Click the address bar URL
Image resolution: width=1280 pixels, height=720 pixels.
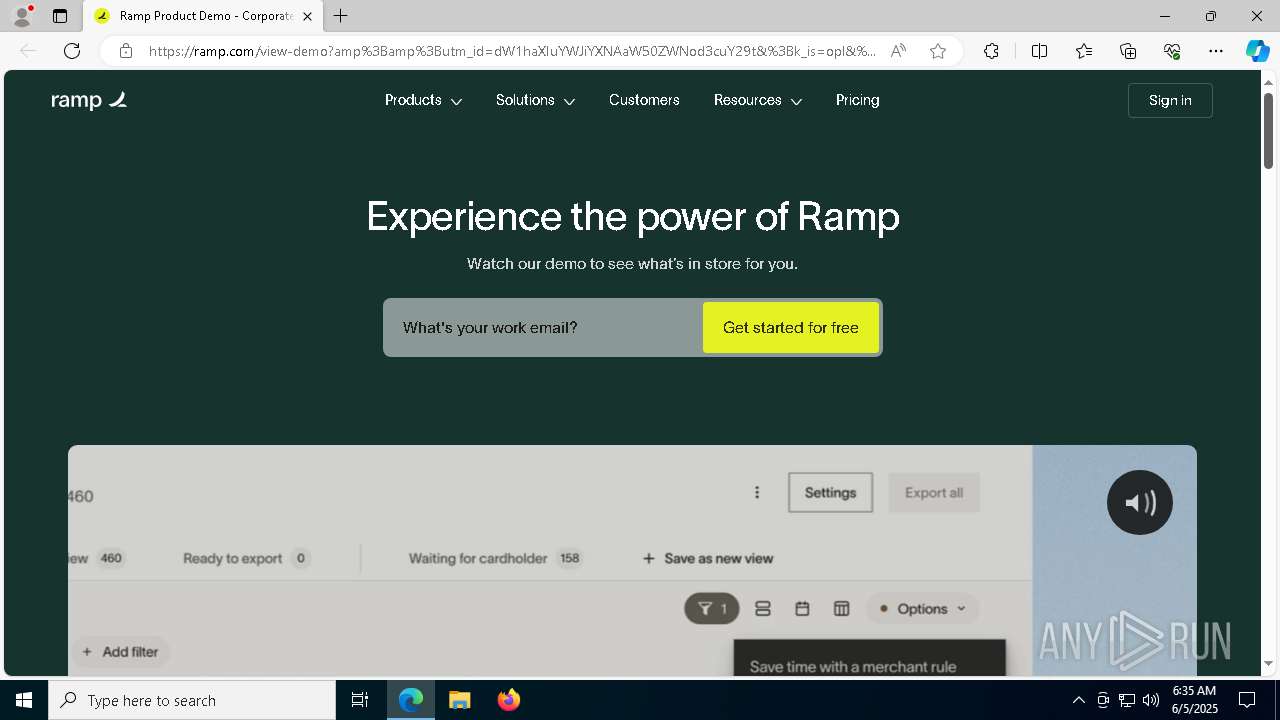tap(512, 51)
